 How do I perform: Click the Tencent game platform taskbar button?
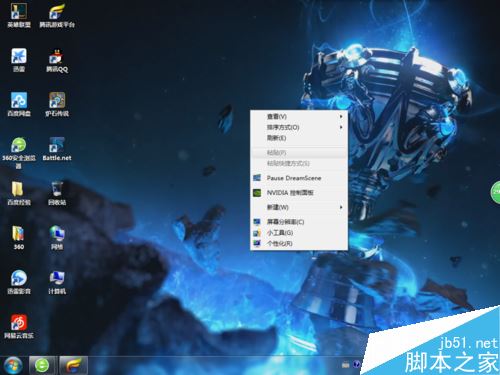click(73, 365)
